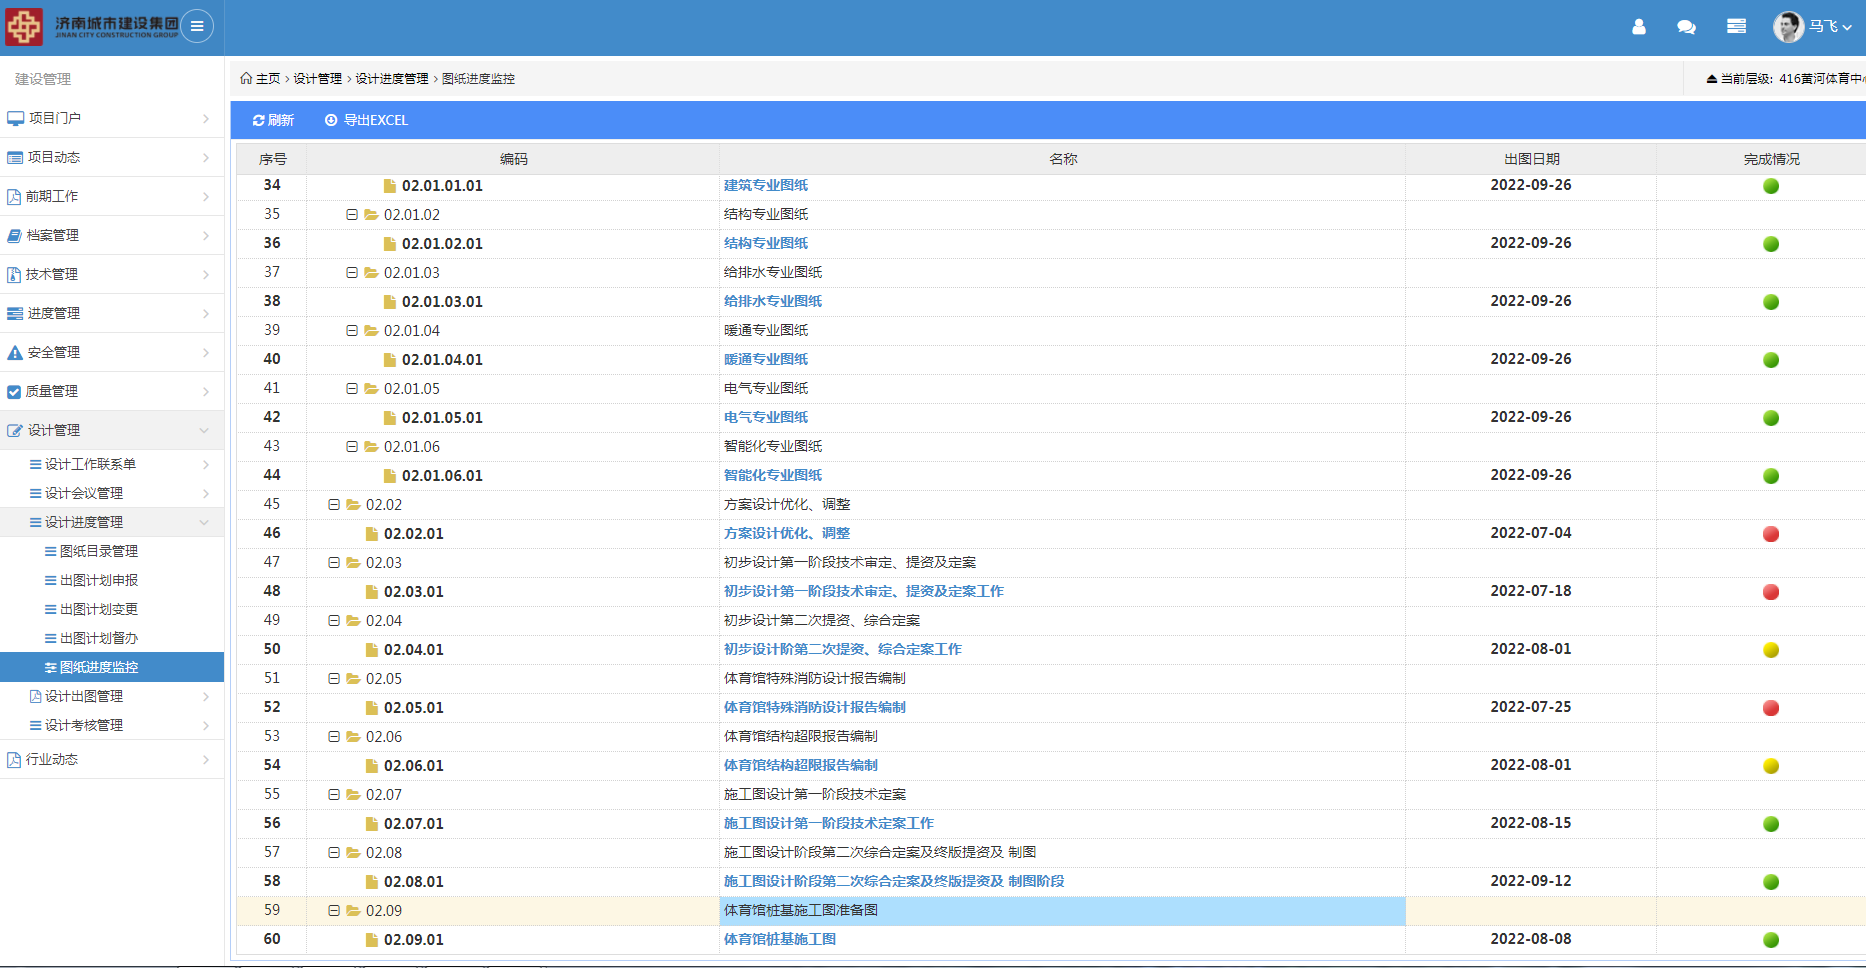Click the 导出EXCEL export button
The height and width of the screenshot is (968, 1866).
coord(366,120)
